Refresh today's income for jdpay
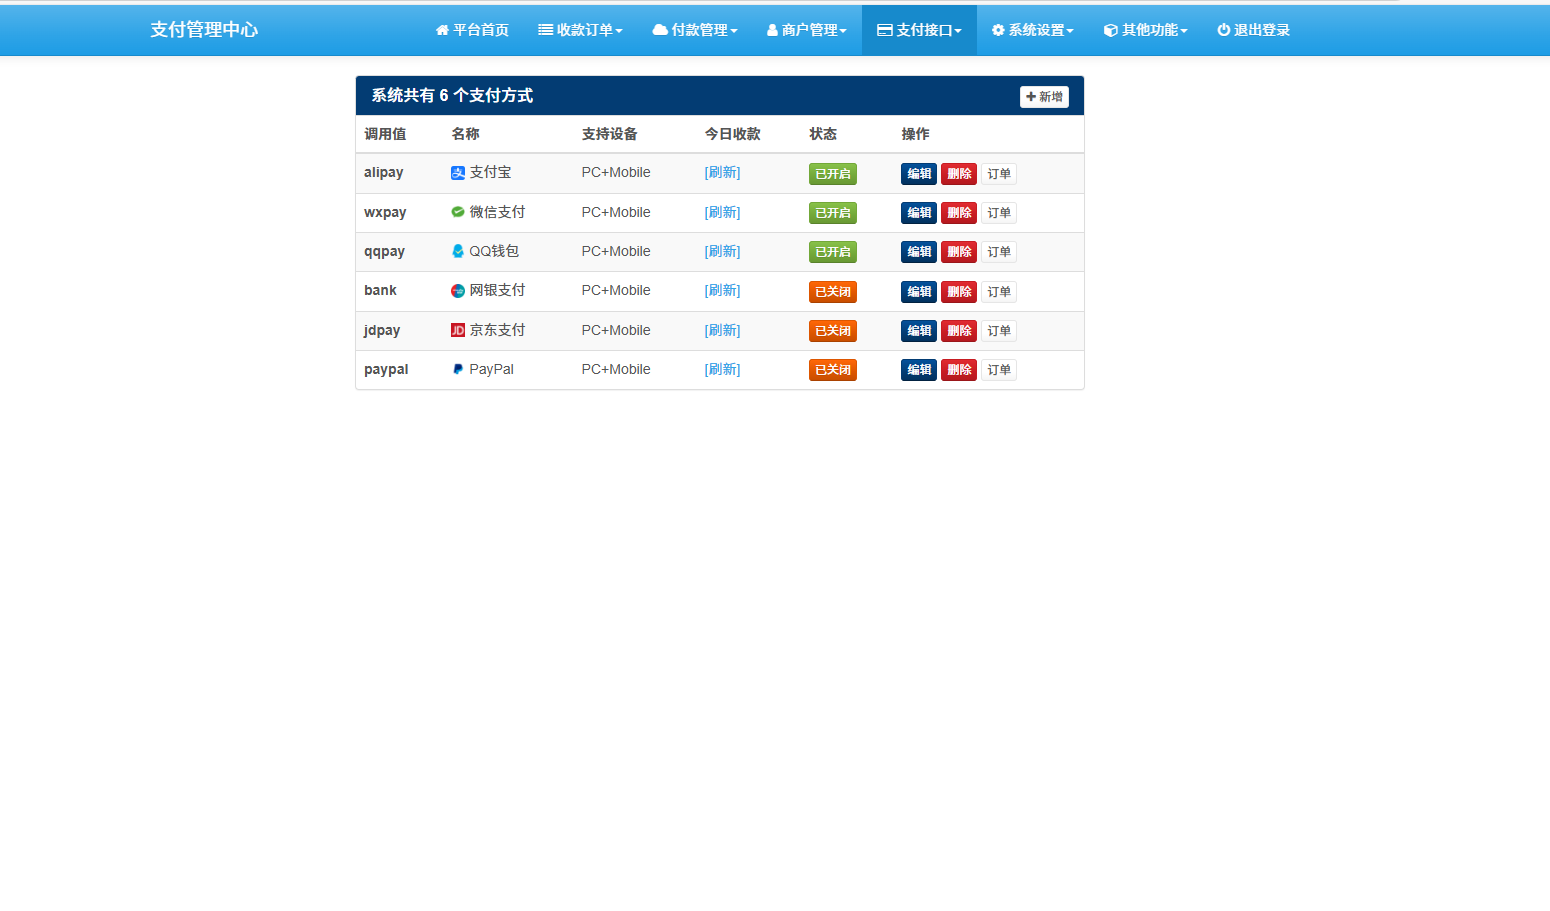The width and height of the screenshot is (1550, 911). (722, 330)
